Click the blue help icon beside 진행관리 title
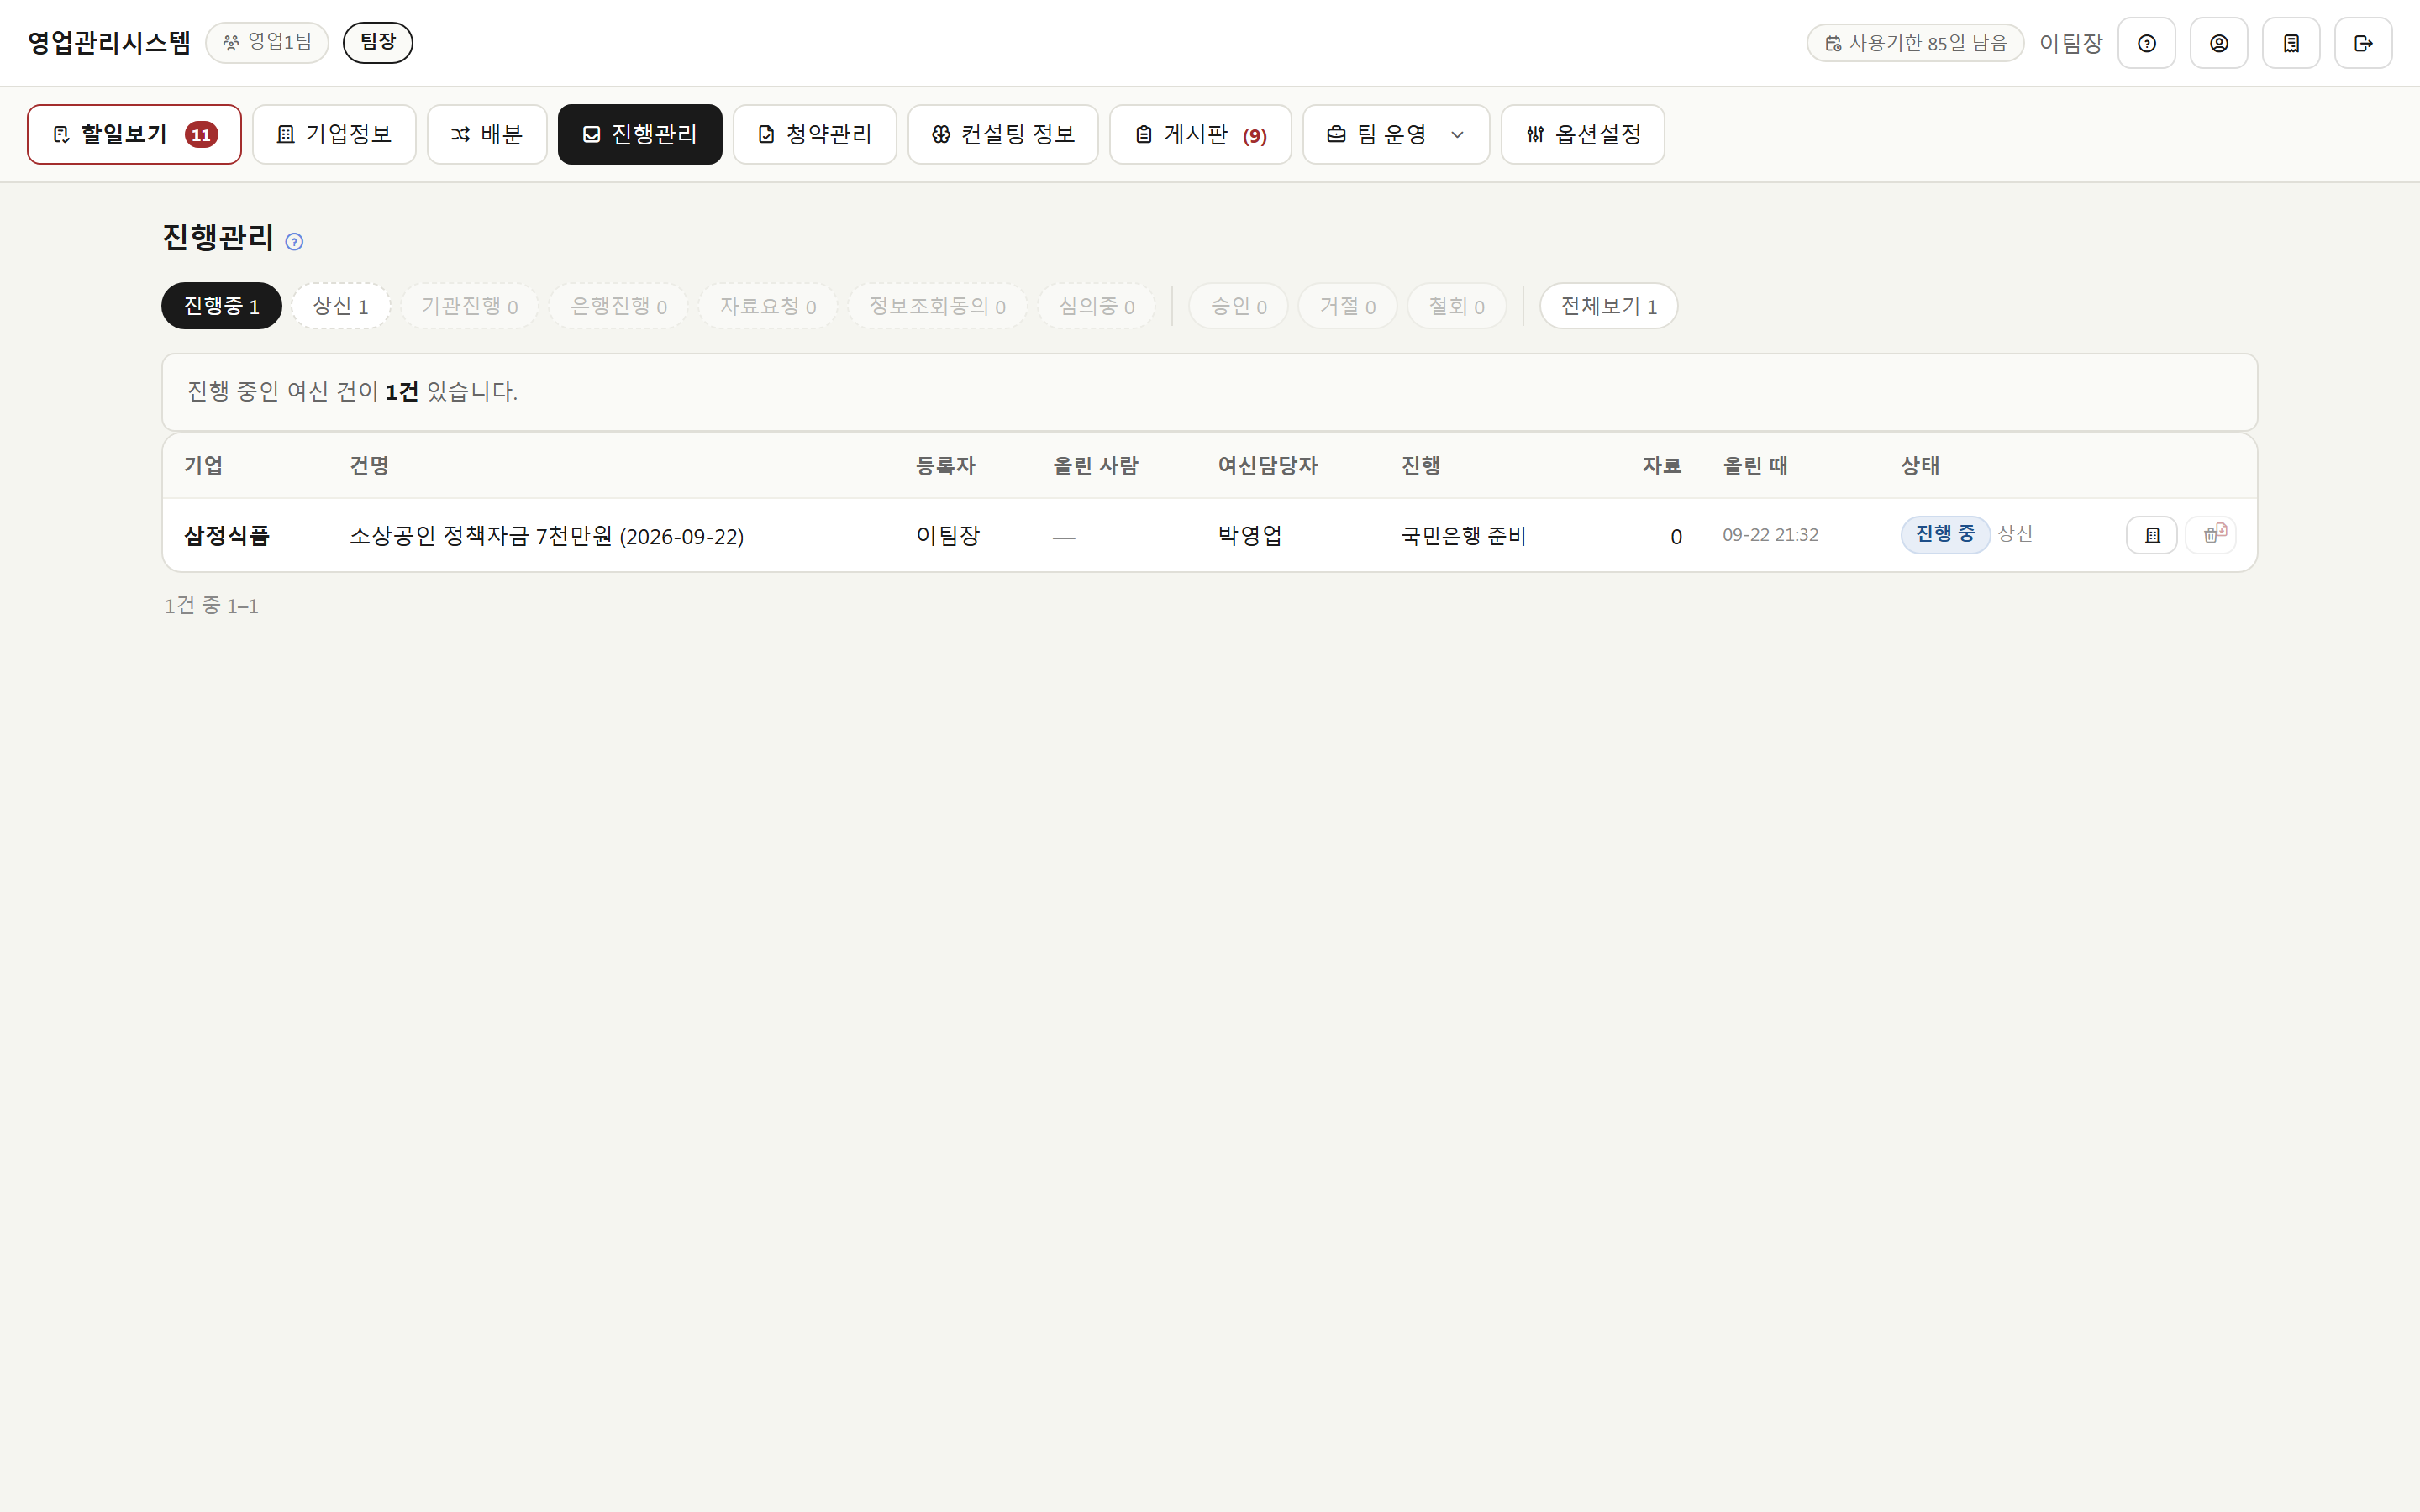This screenshot has height=1512, width=2420. 294,241
